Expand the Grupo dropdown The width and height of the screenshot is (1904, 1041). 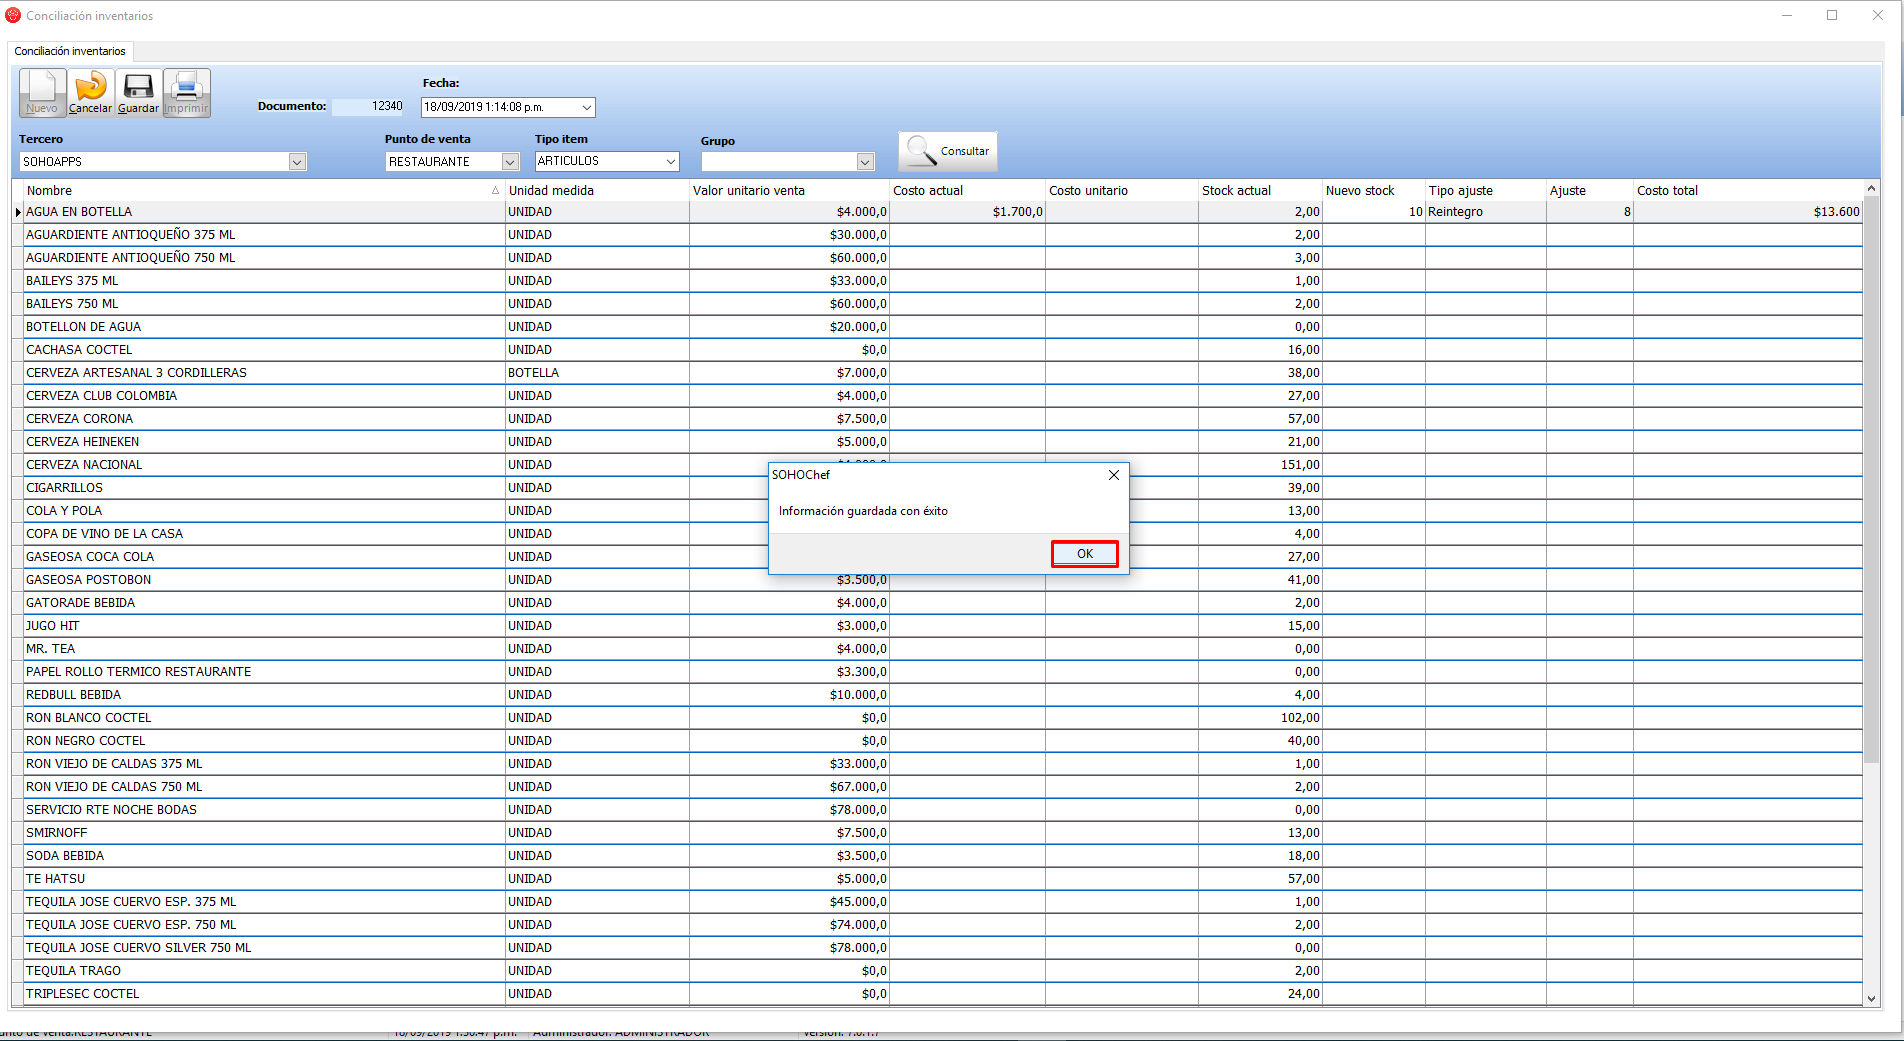click(x=865, y=162)
